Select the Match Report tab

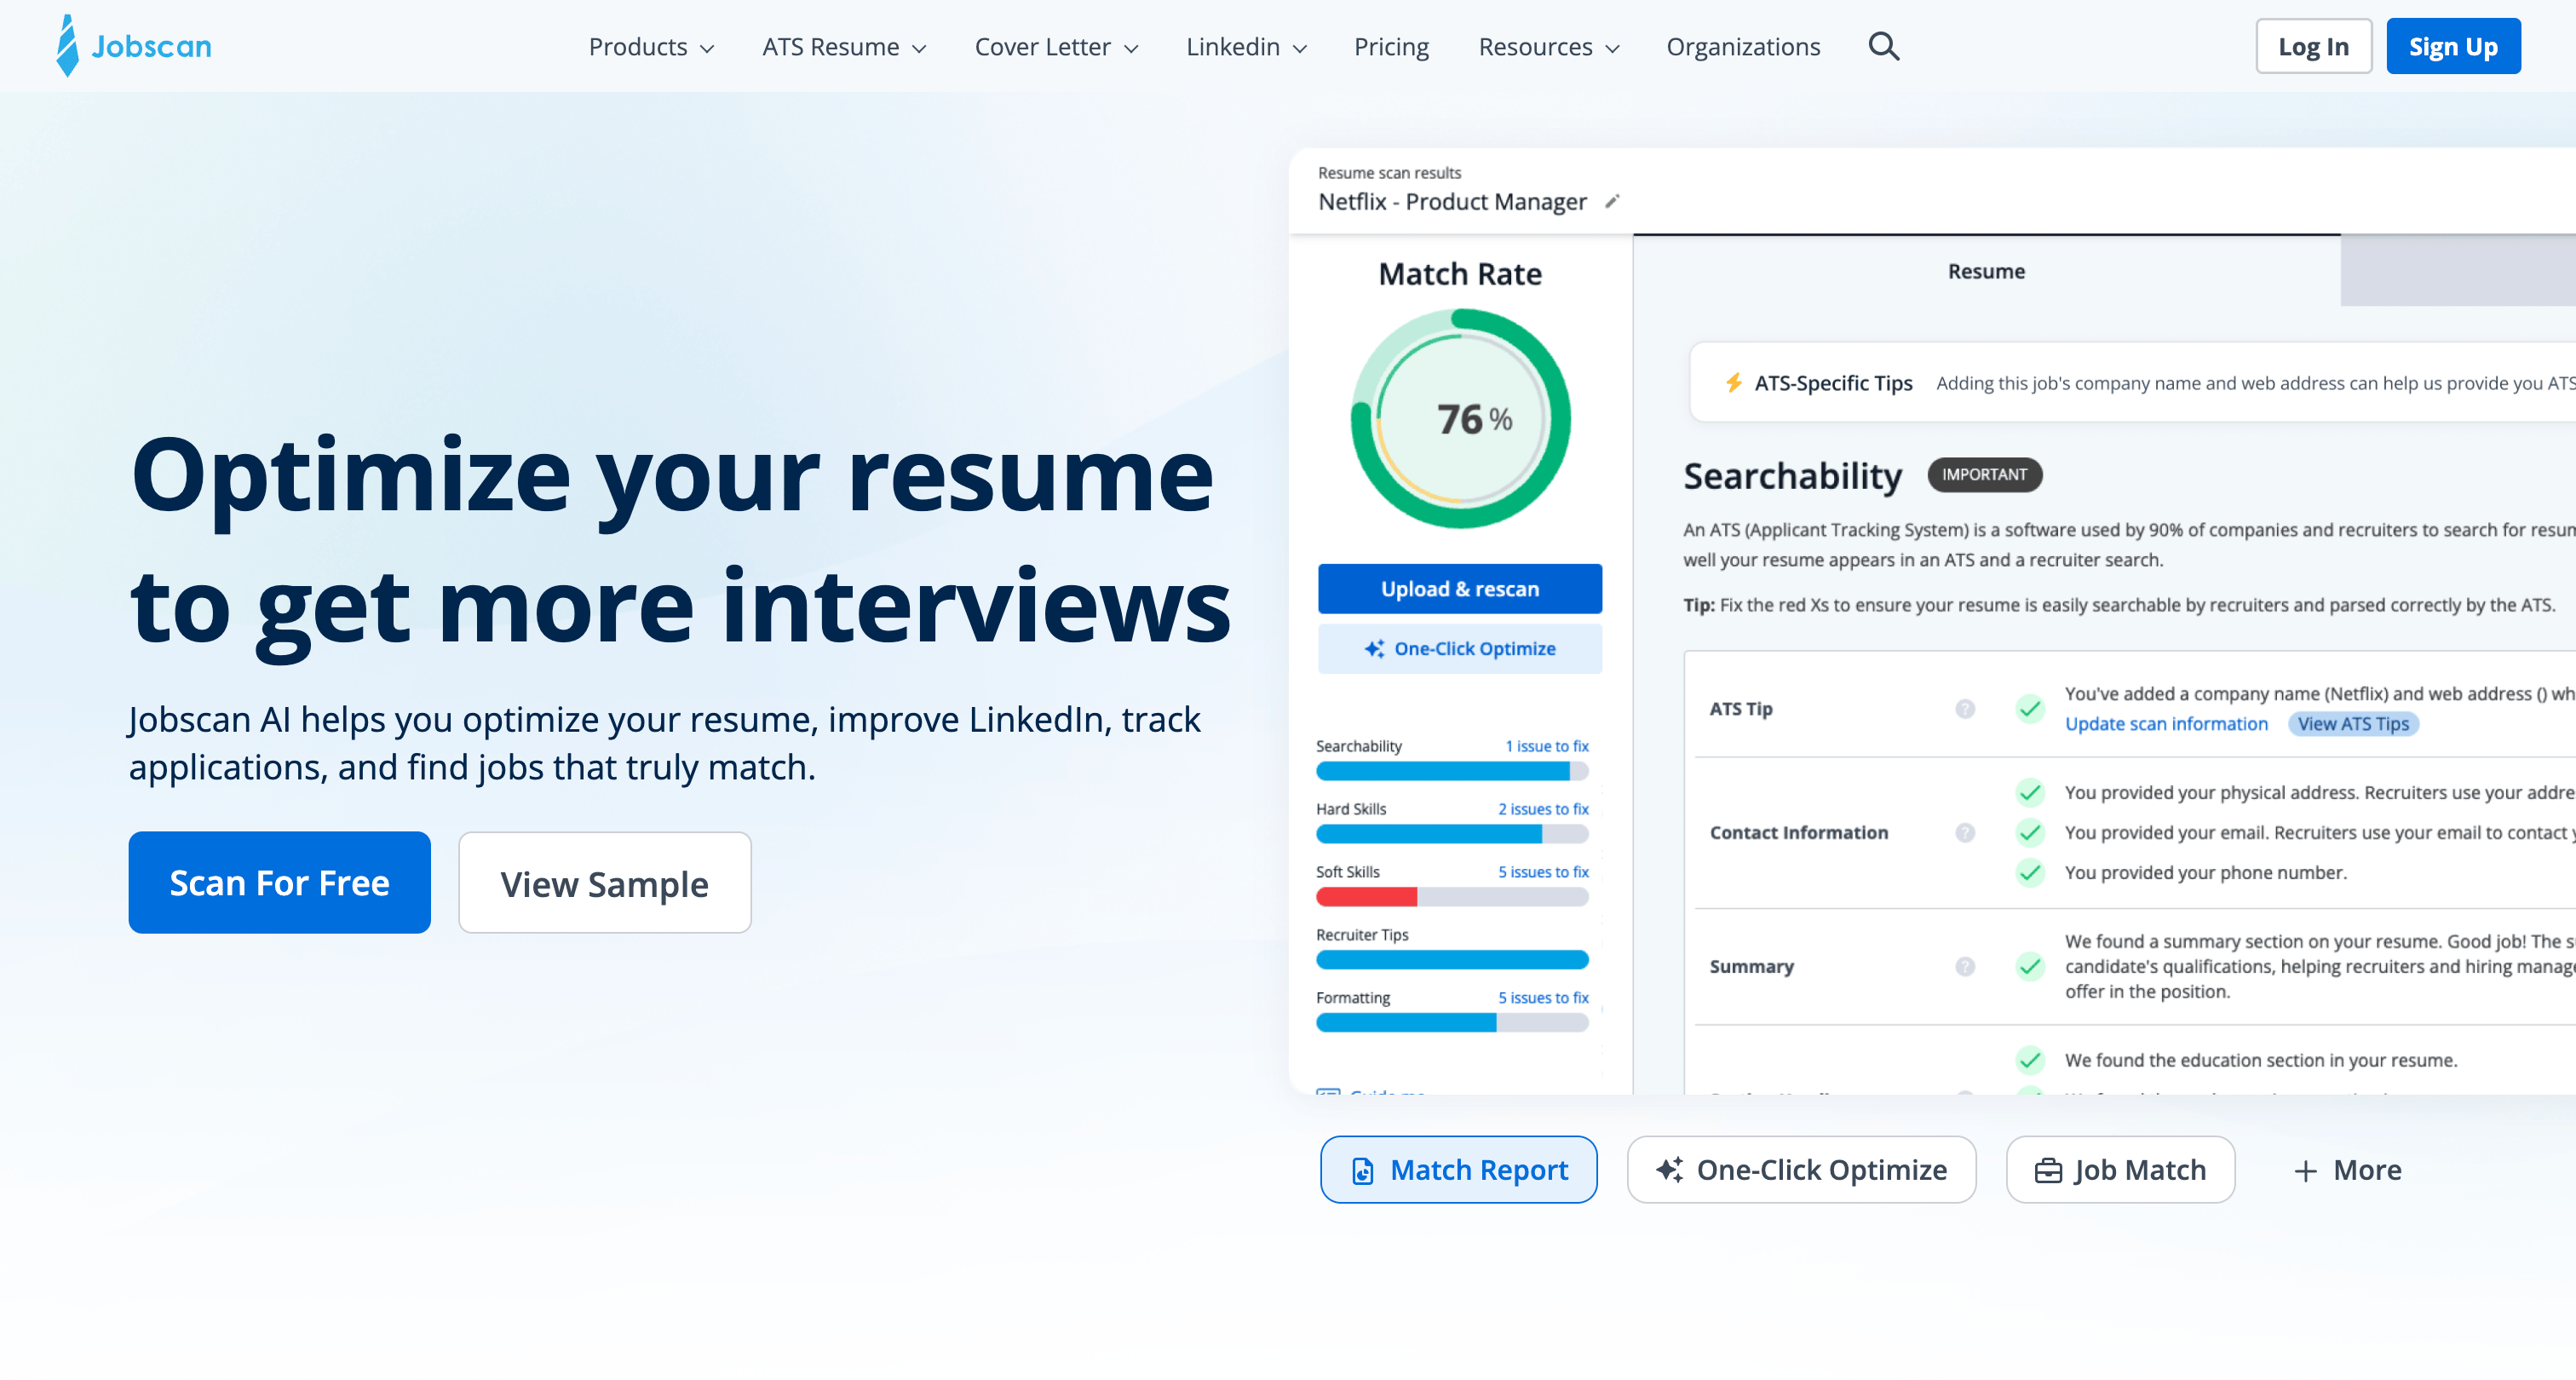[1458, 1170]
